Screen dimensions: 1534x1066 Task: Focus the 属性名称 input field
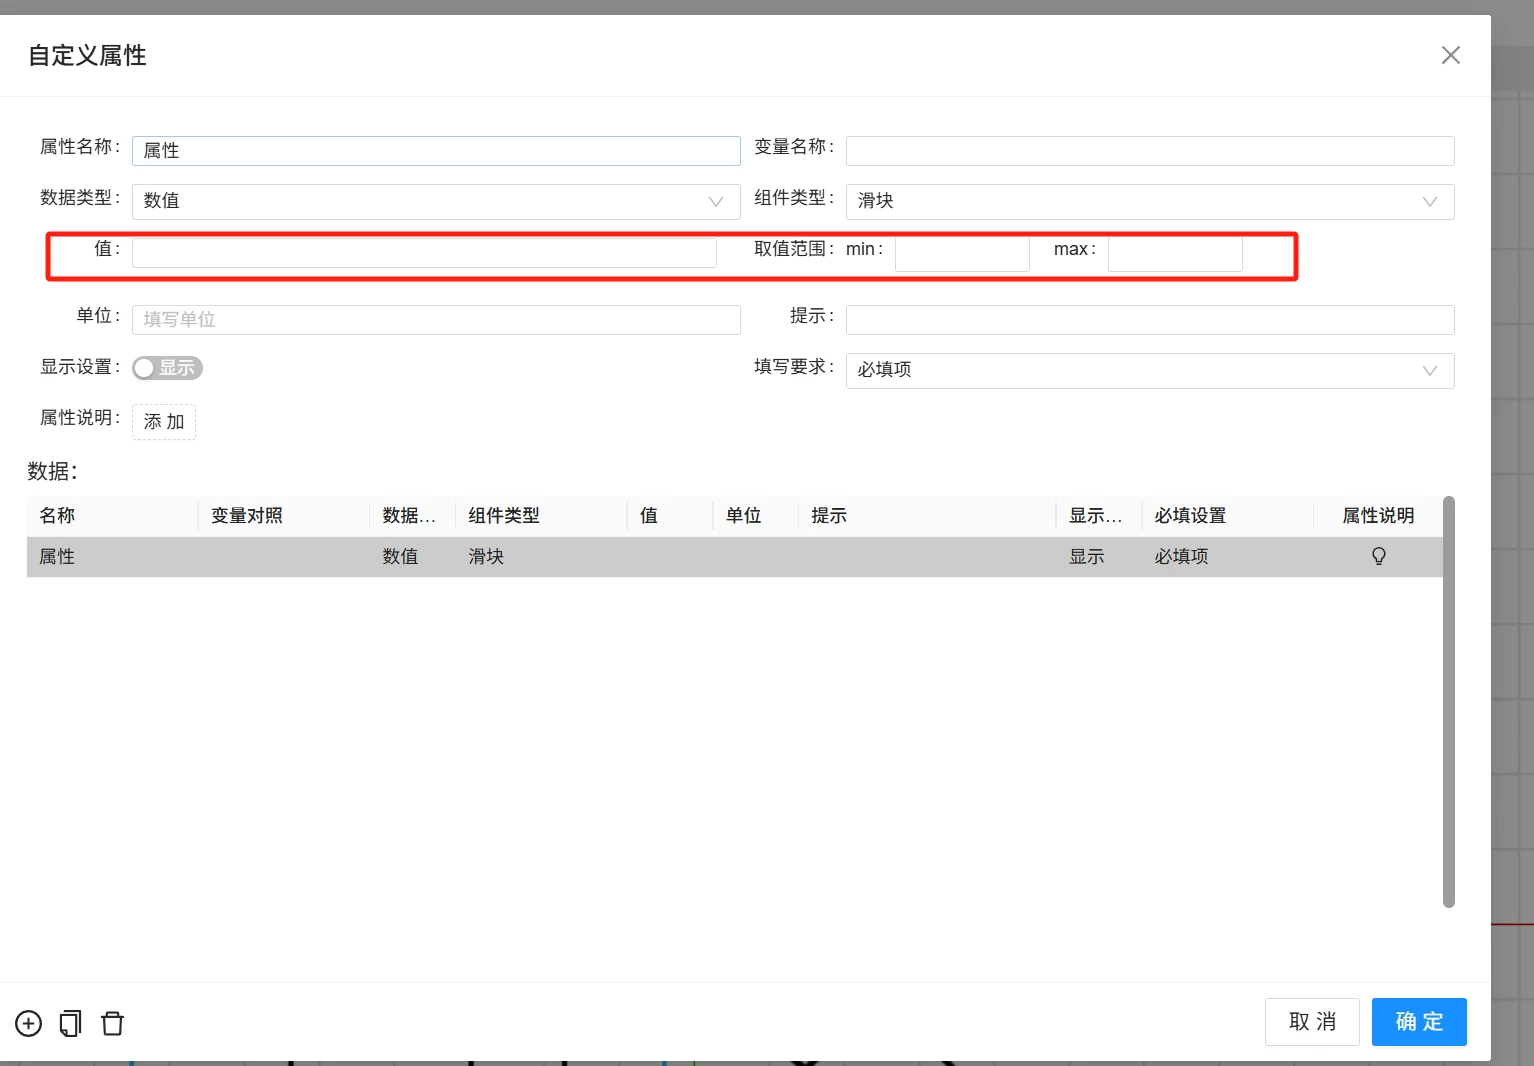click(436, 151)
